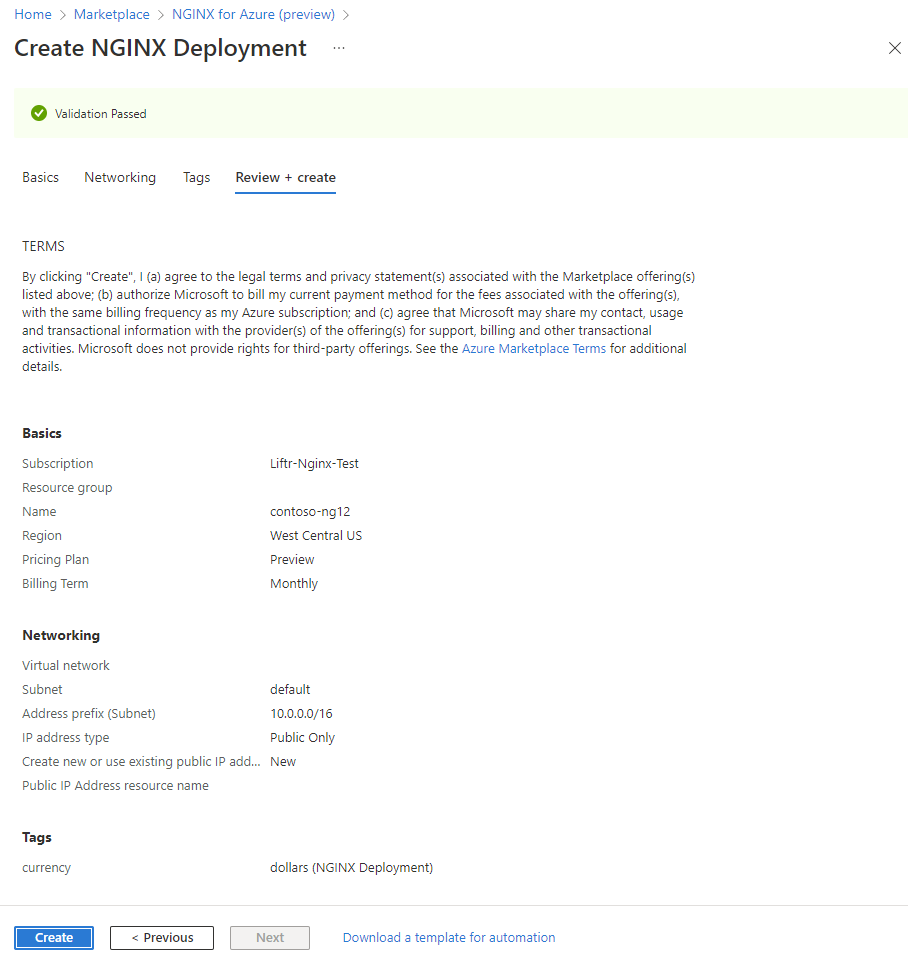Click the Pricing Plan label
Viewport: 908px width, 967px height.
[56, 560]
